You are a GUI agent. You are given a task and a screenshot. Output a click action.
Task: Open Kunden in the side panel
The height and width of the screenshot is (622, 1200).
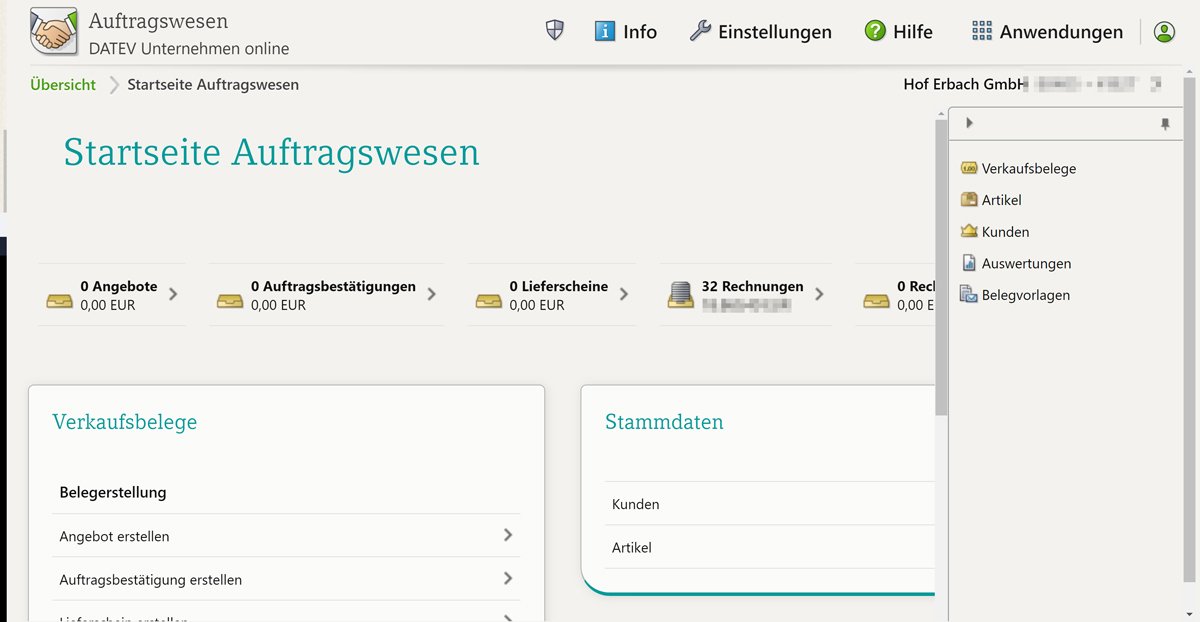(x=1005, y=232)
